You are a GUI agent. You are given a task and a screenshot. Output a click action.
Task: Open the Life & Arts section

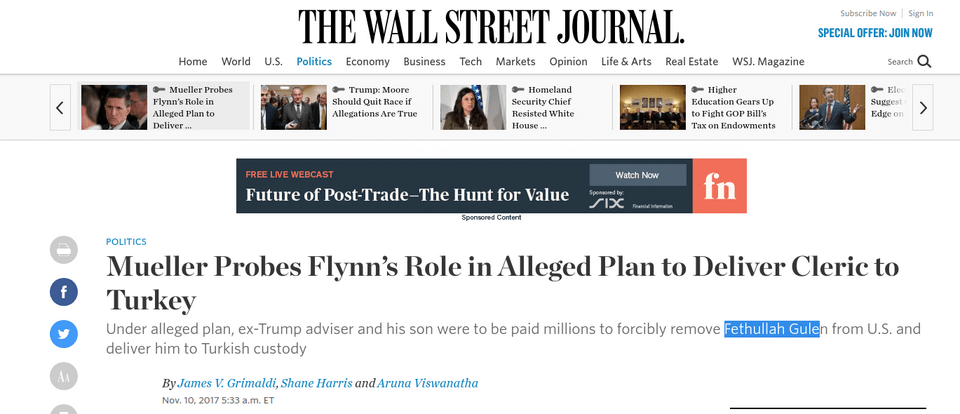click(x=626, y=61)
